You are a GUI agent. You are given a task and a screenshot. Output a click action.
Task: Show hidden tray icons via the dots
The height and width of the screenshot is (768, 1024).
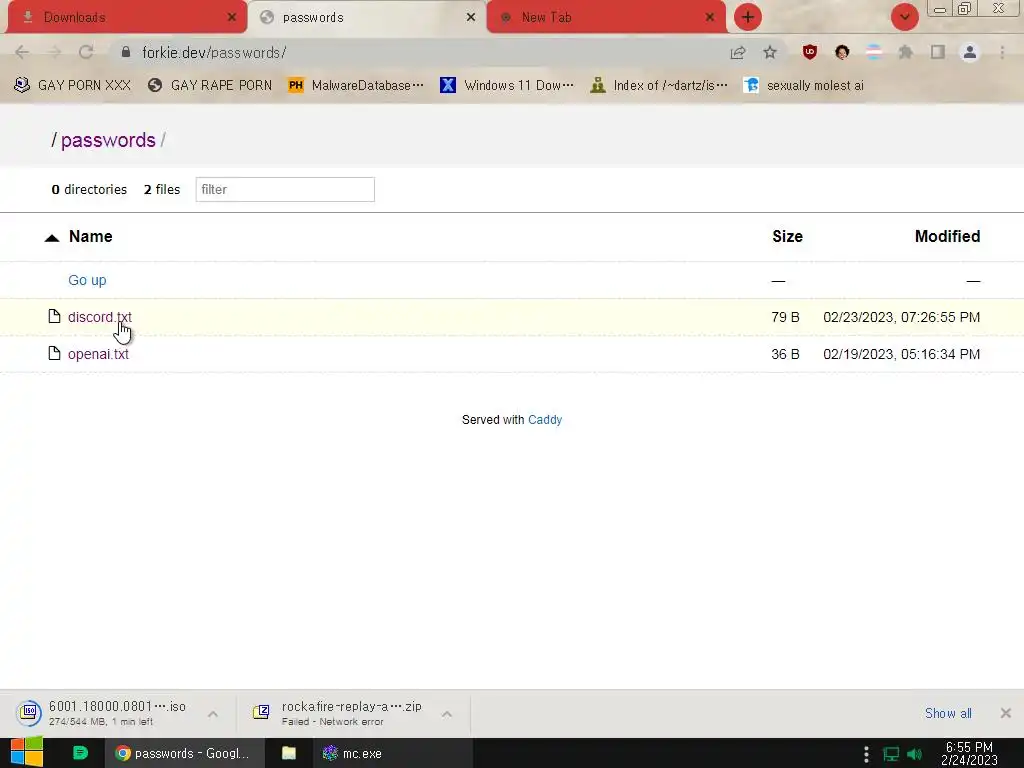[x=866, y=754]
